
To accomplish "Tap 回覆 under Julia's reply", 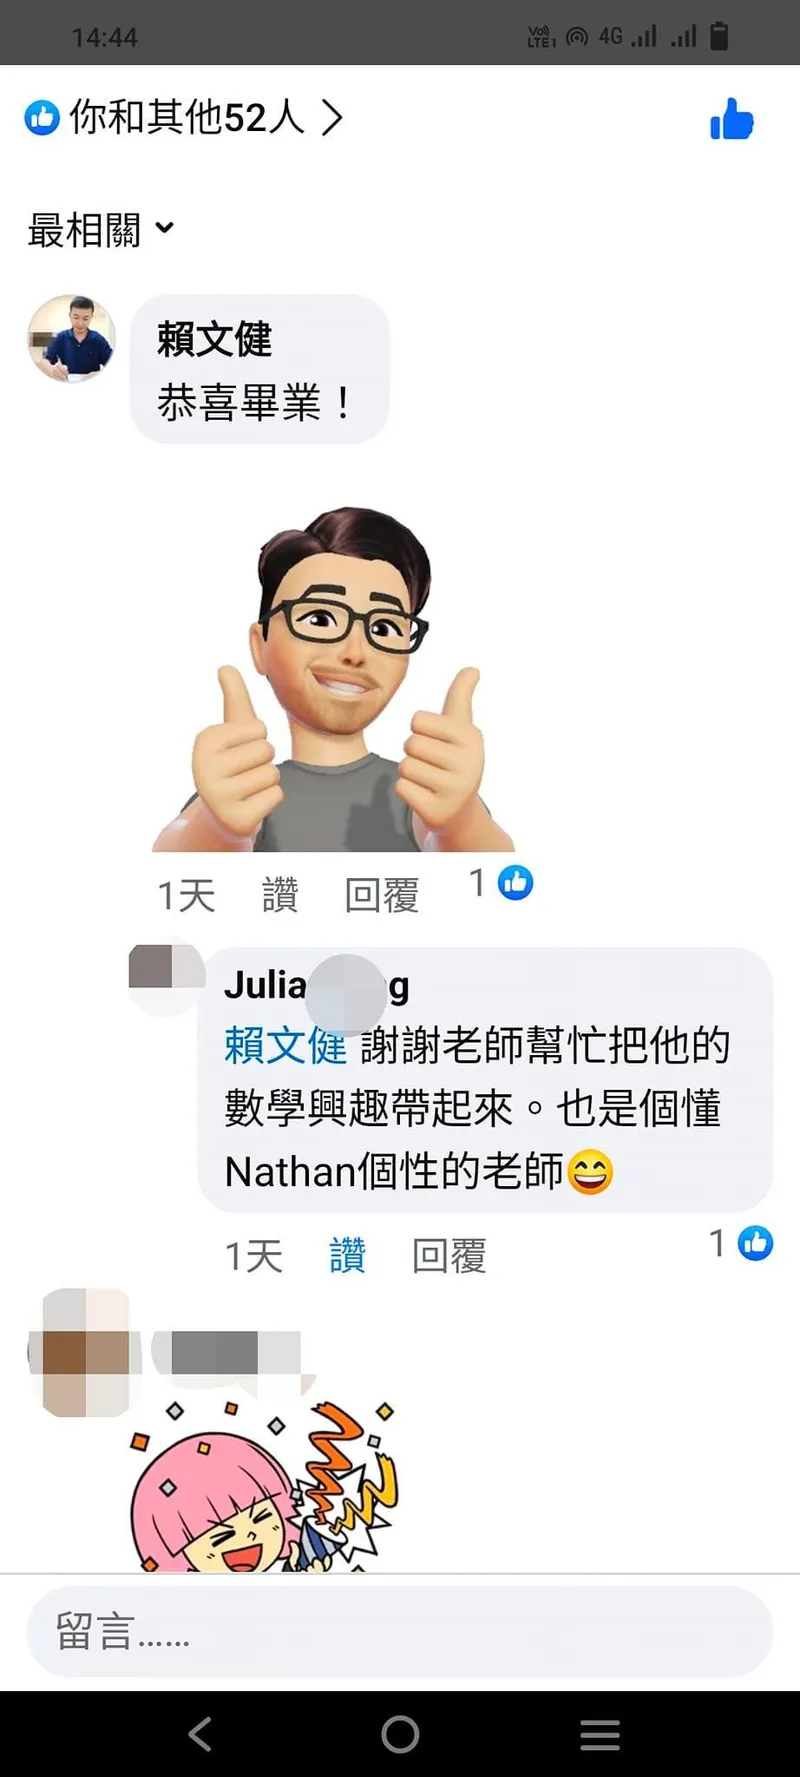I will point(449,1255).
